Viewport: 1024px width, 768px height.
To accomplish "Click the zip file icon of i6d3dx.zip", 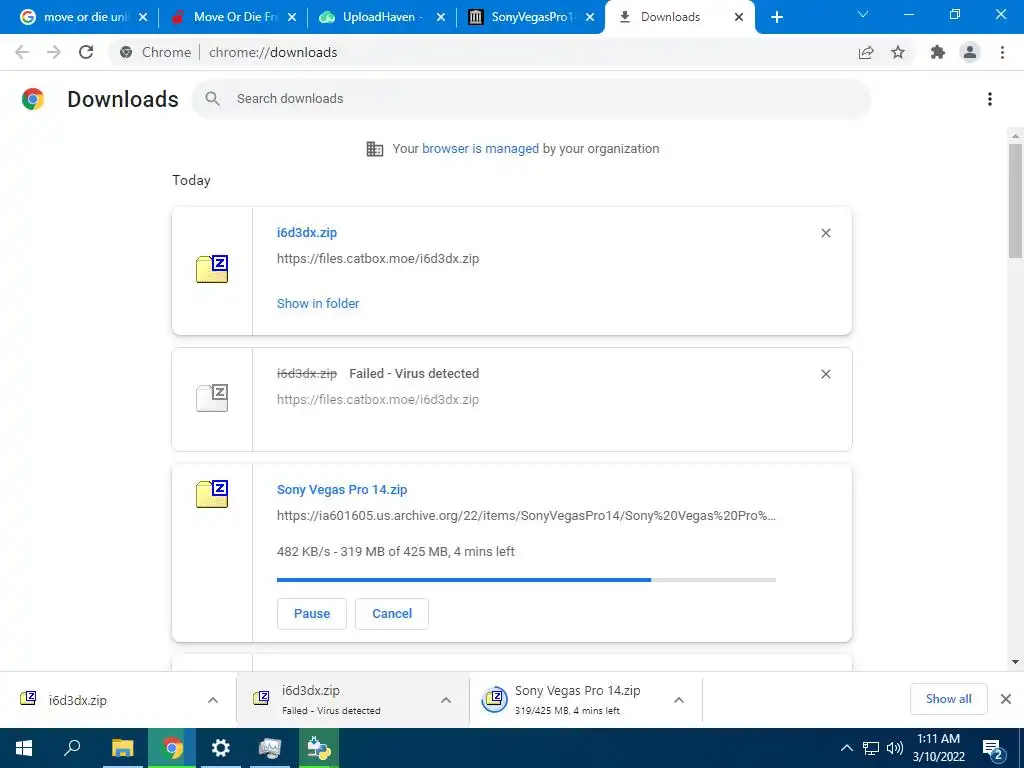I will tap(212, 269).
